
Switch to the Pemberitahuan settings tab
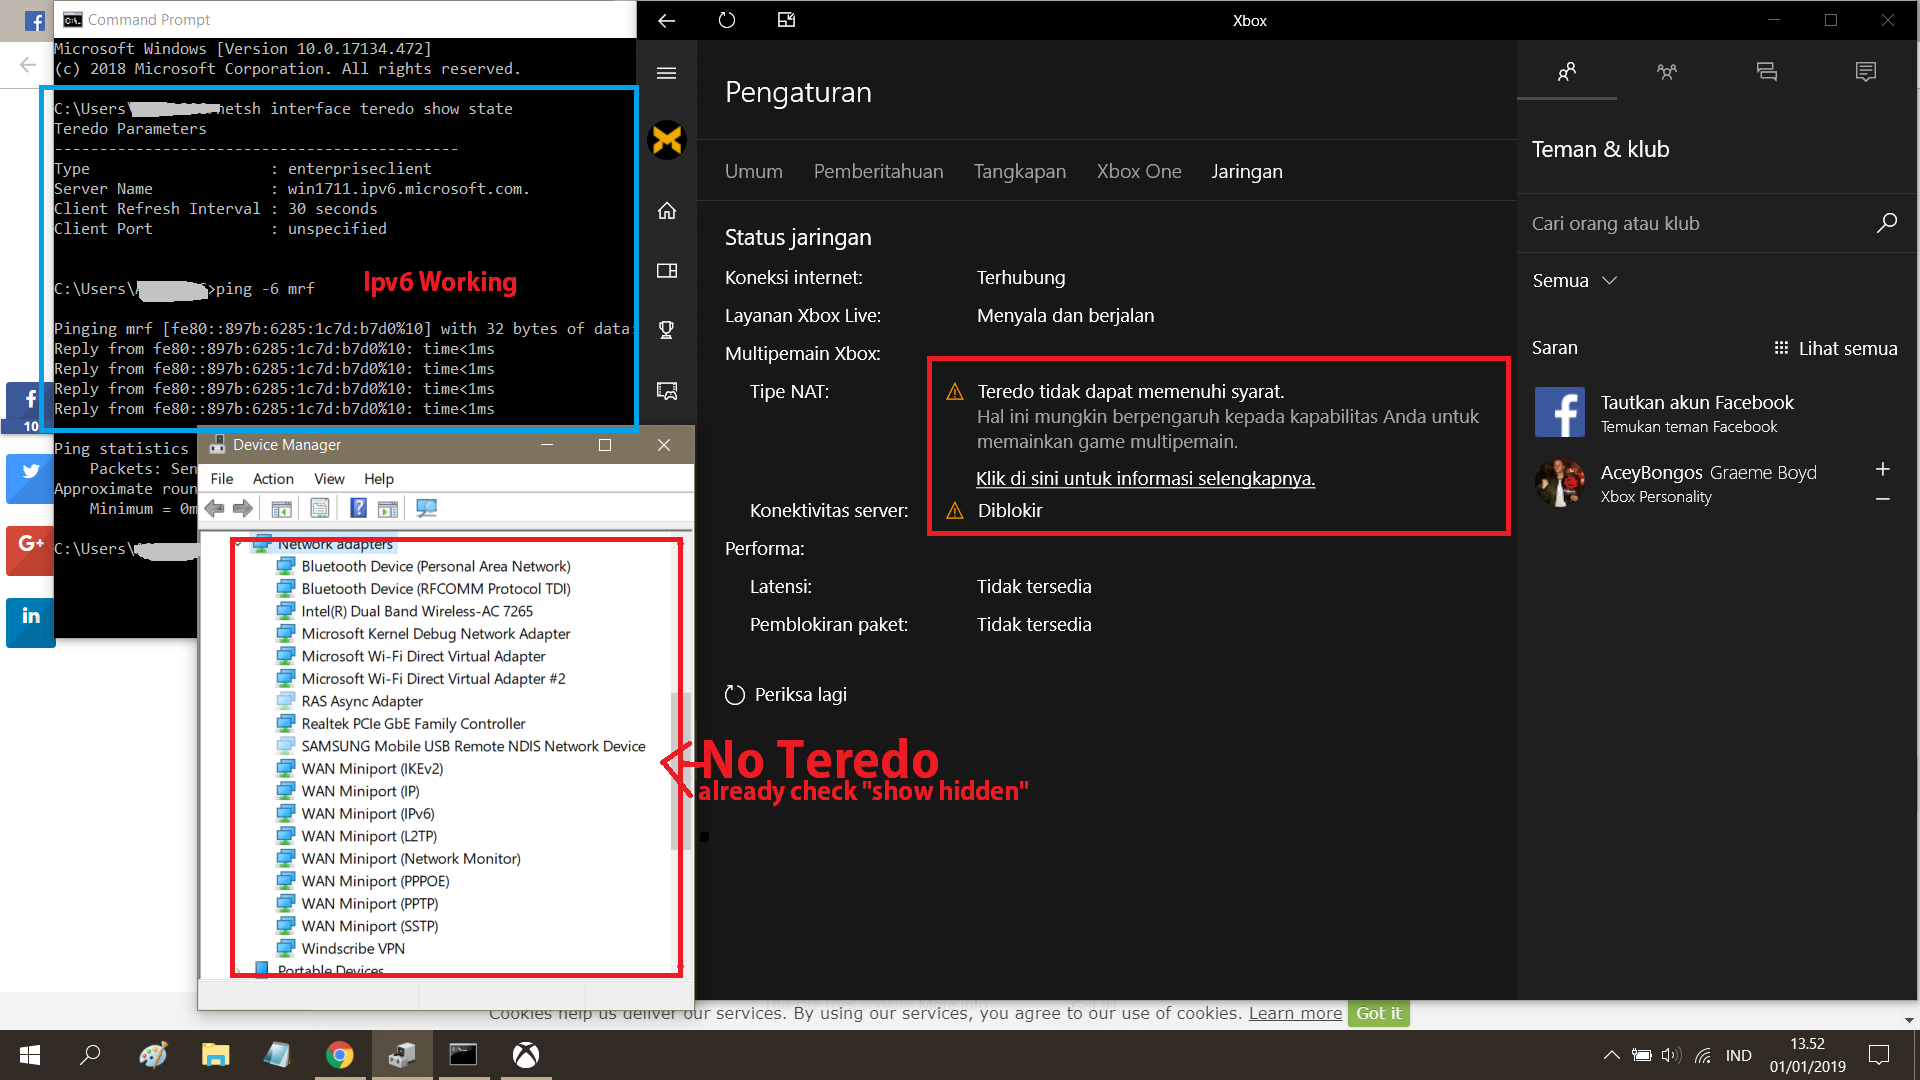click(x=878, y=171)
